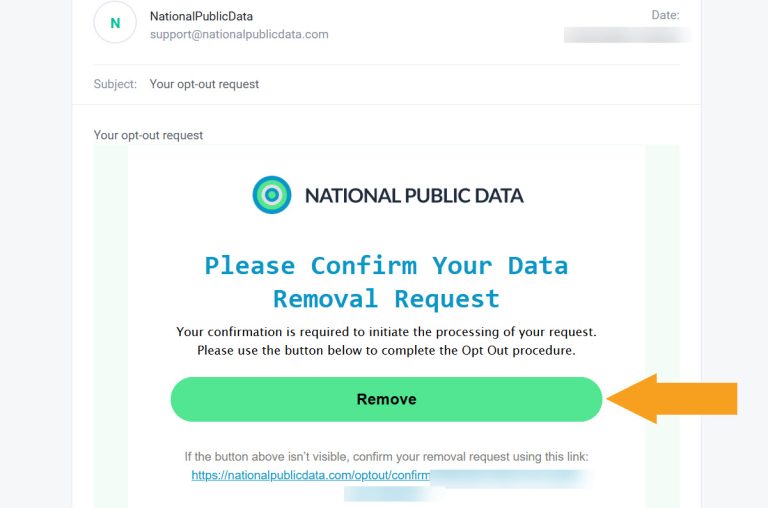Click the light green right margin of the email

click(x=662, y=300)
